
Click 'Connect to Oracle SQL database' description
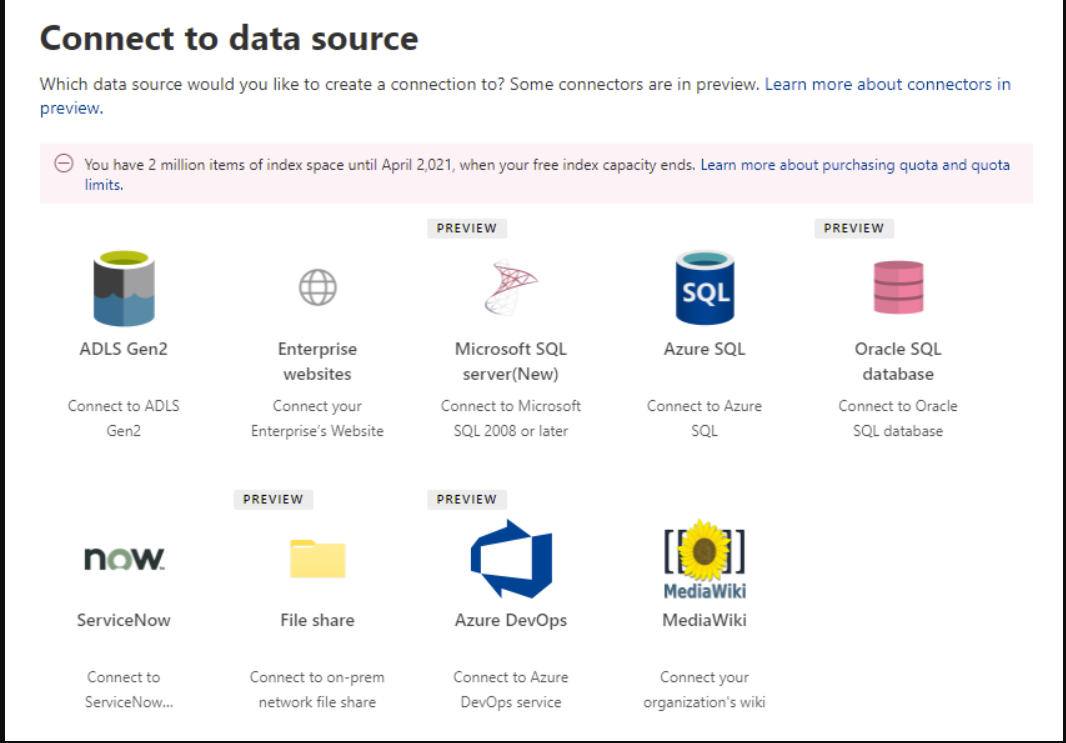898,418
